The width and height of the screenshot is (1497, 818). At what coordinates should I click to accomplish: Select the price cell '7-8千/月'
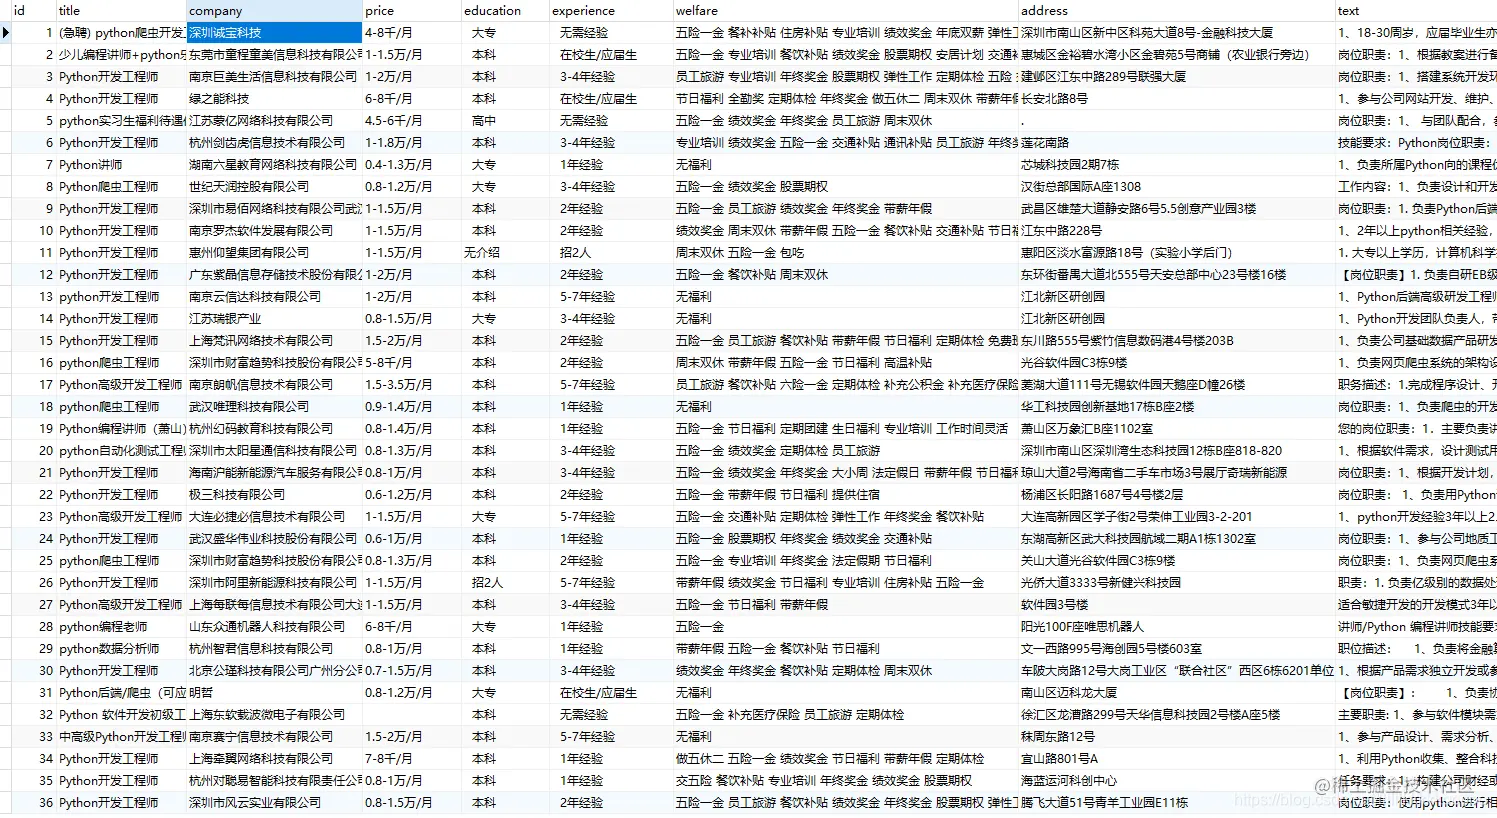tap(412, 759)
